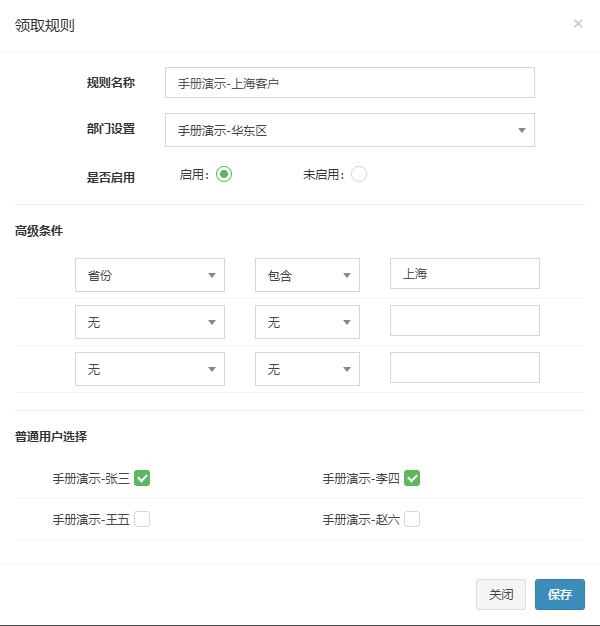Click the 保存 button
Image resolution: width=600 pixels, height=626 pixels.
pyautogui.click(x=560, y=594)
